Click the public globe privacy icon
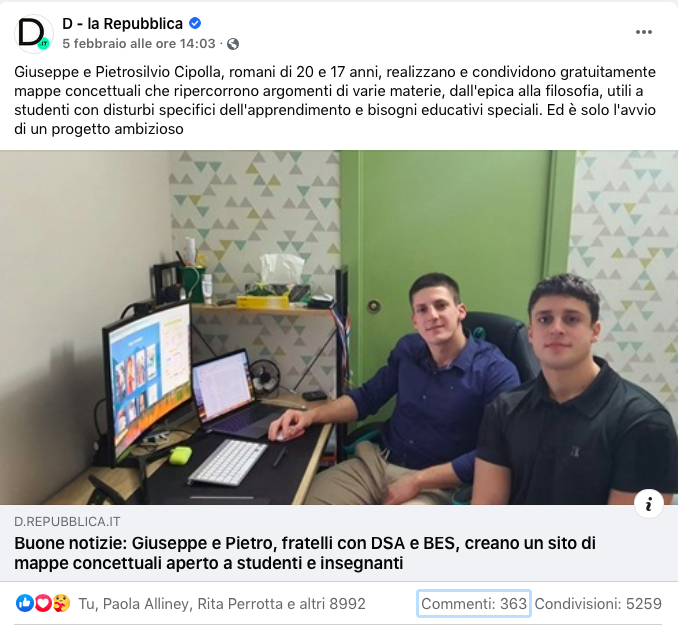The width and height of the screenshot is (678, 628). tap(233, 44)
